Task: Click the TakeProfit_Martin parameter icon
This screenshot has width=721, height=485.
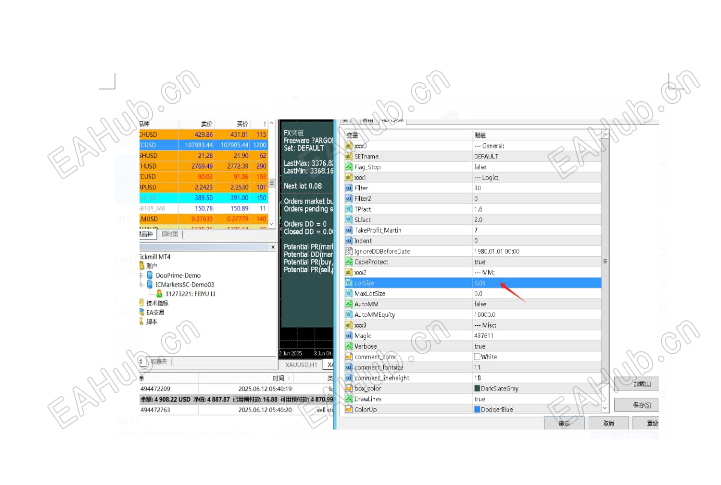Action: (349, 230)
